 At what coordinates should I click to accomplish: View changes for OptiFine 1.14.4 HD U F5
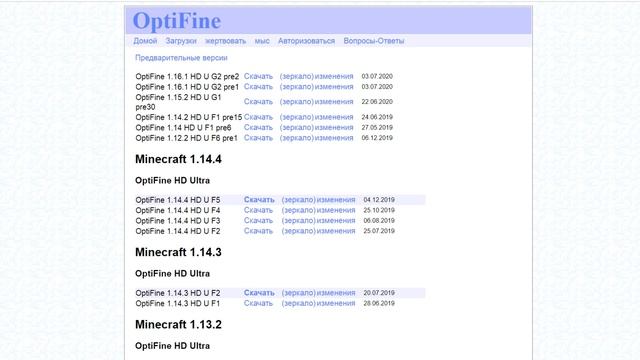pos(336,200)
